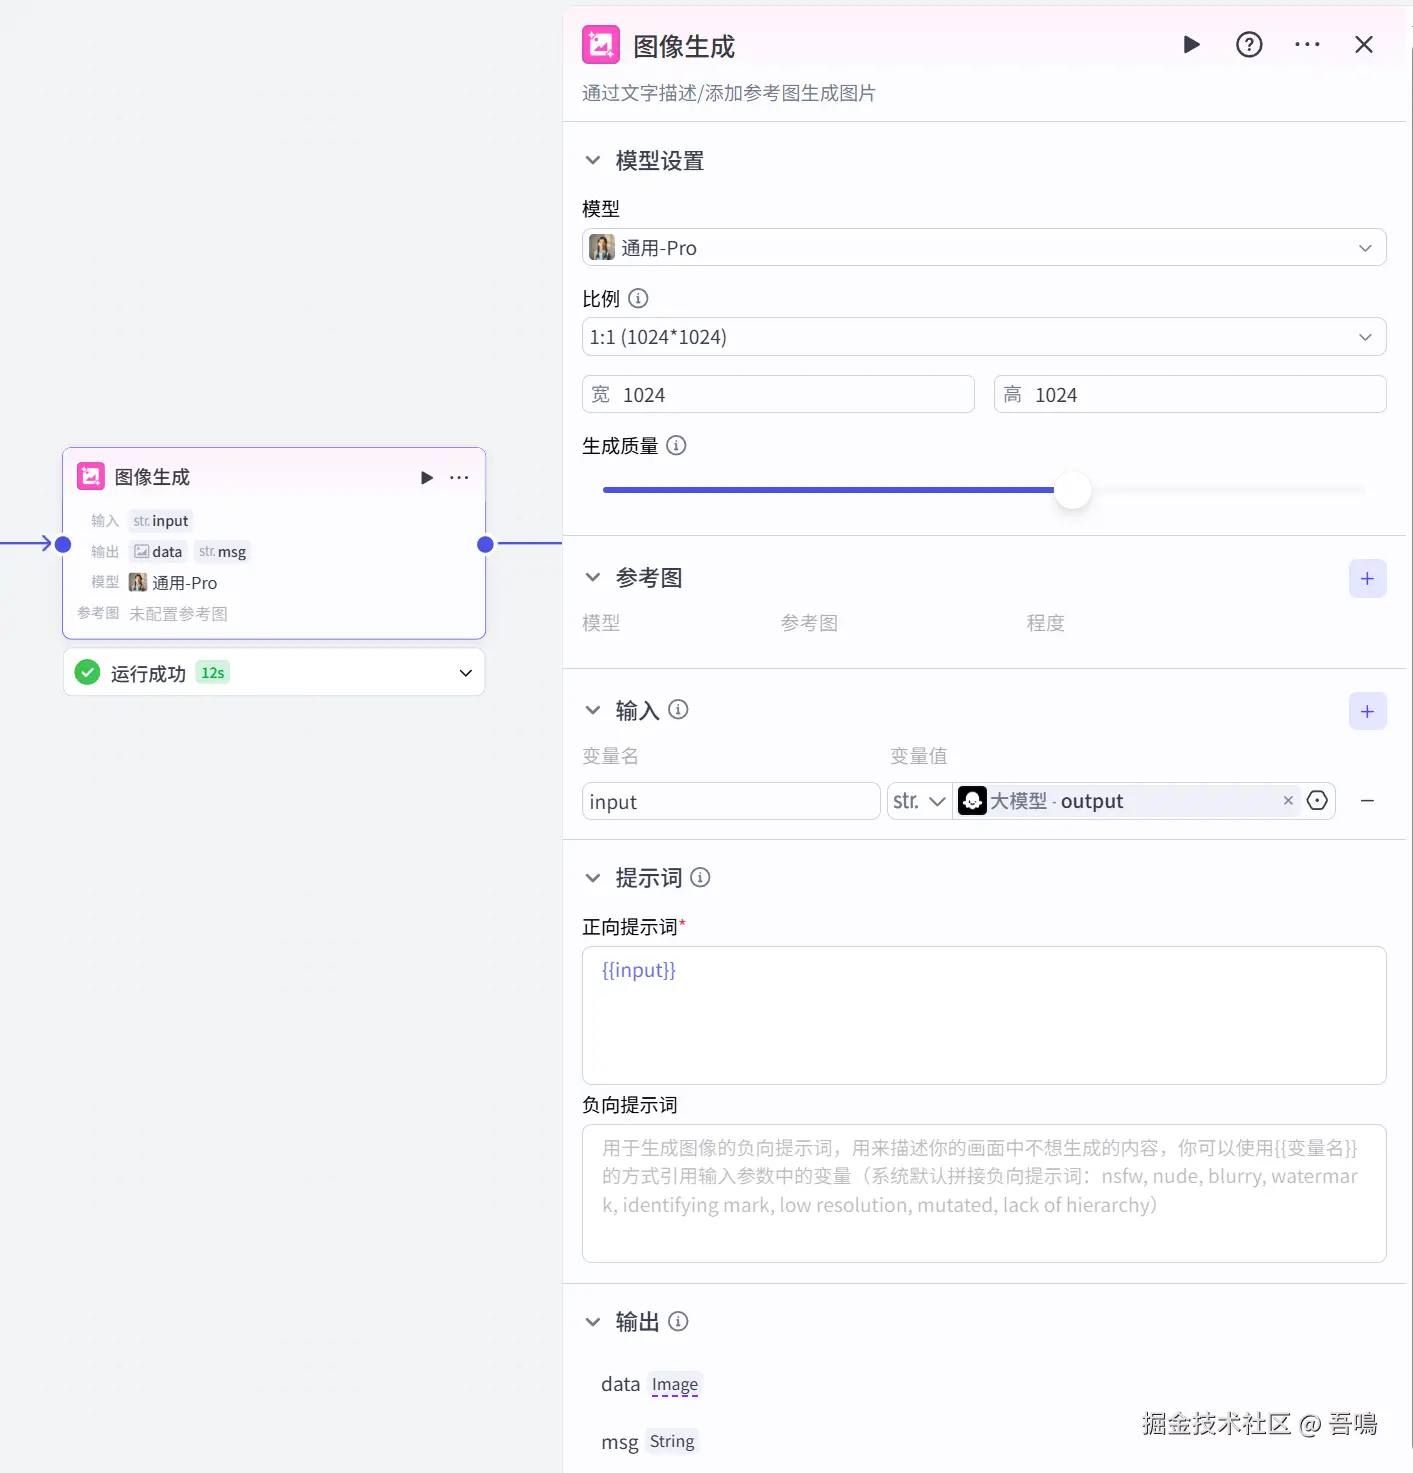
Task: Open the str. type dropdown in input row
Action: [x=919, y=801]
